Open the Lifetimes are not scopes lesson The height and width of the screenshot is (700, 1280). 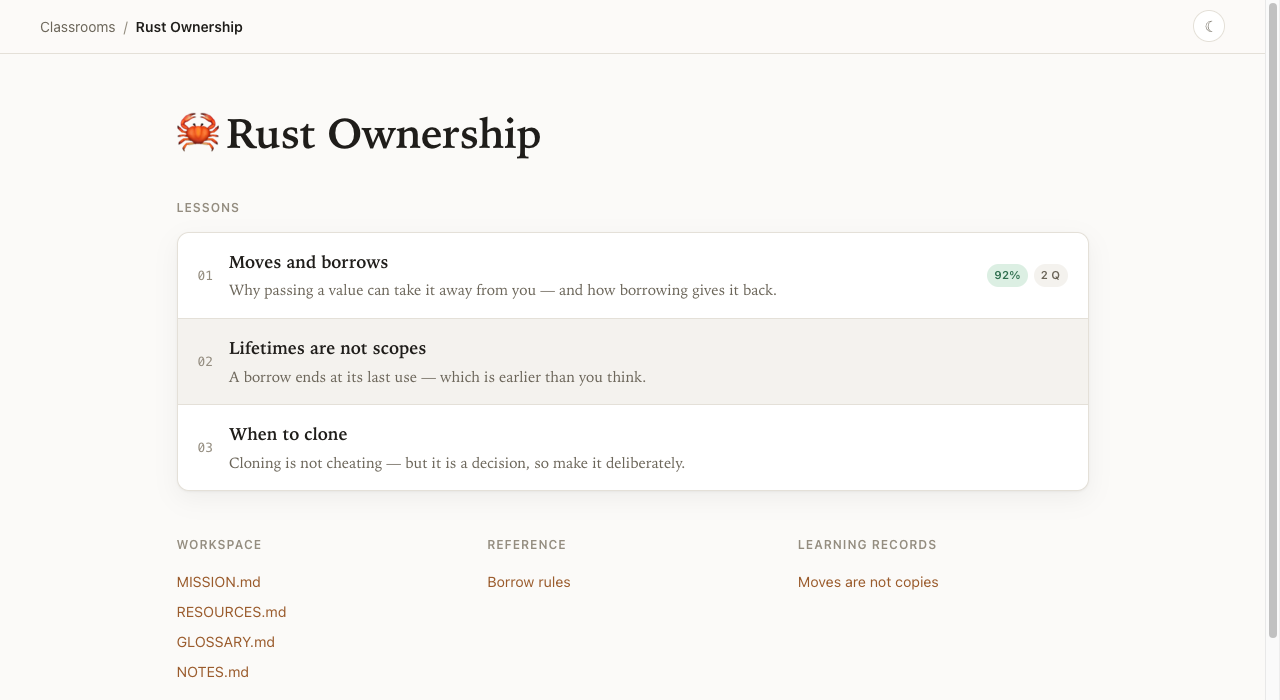coord(632,362)
